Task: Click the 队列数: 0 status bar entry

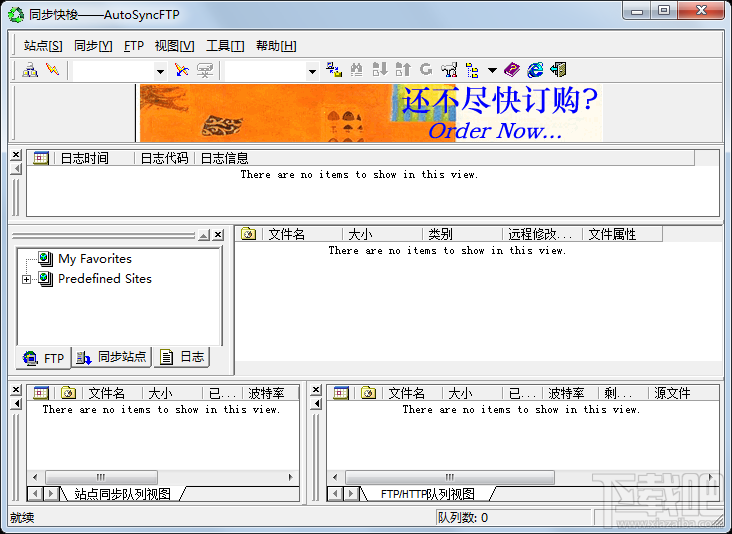Action: click(x=513, y=517)
